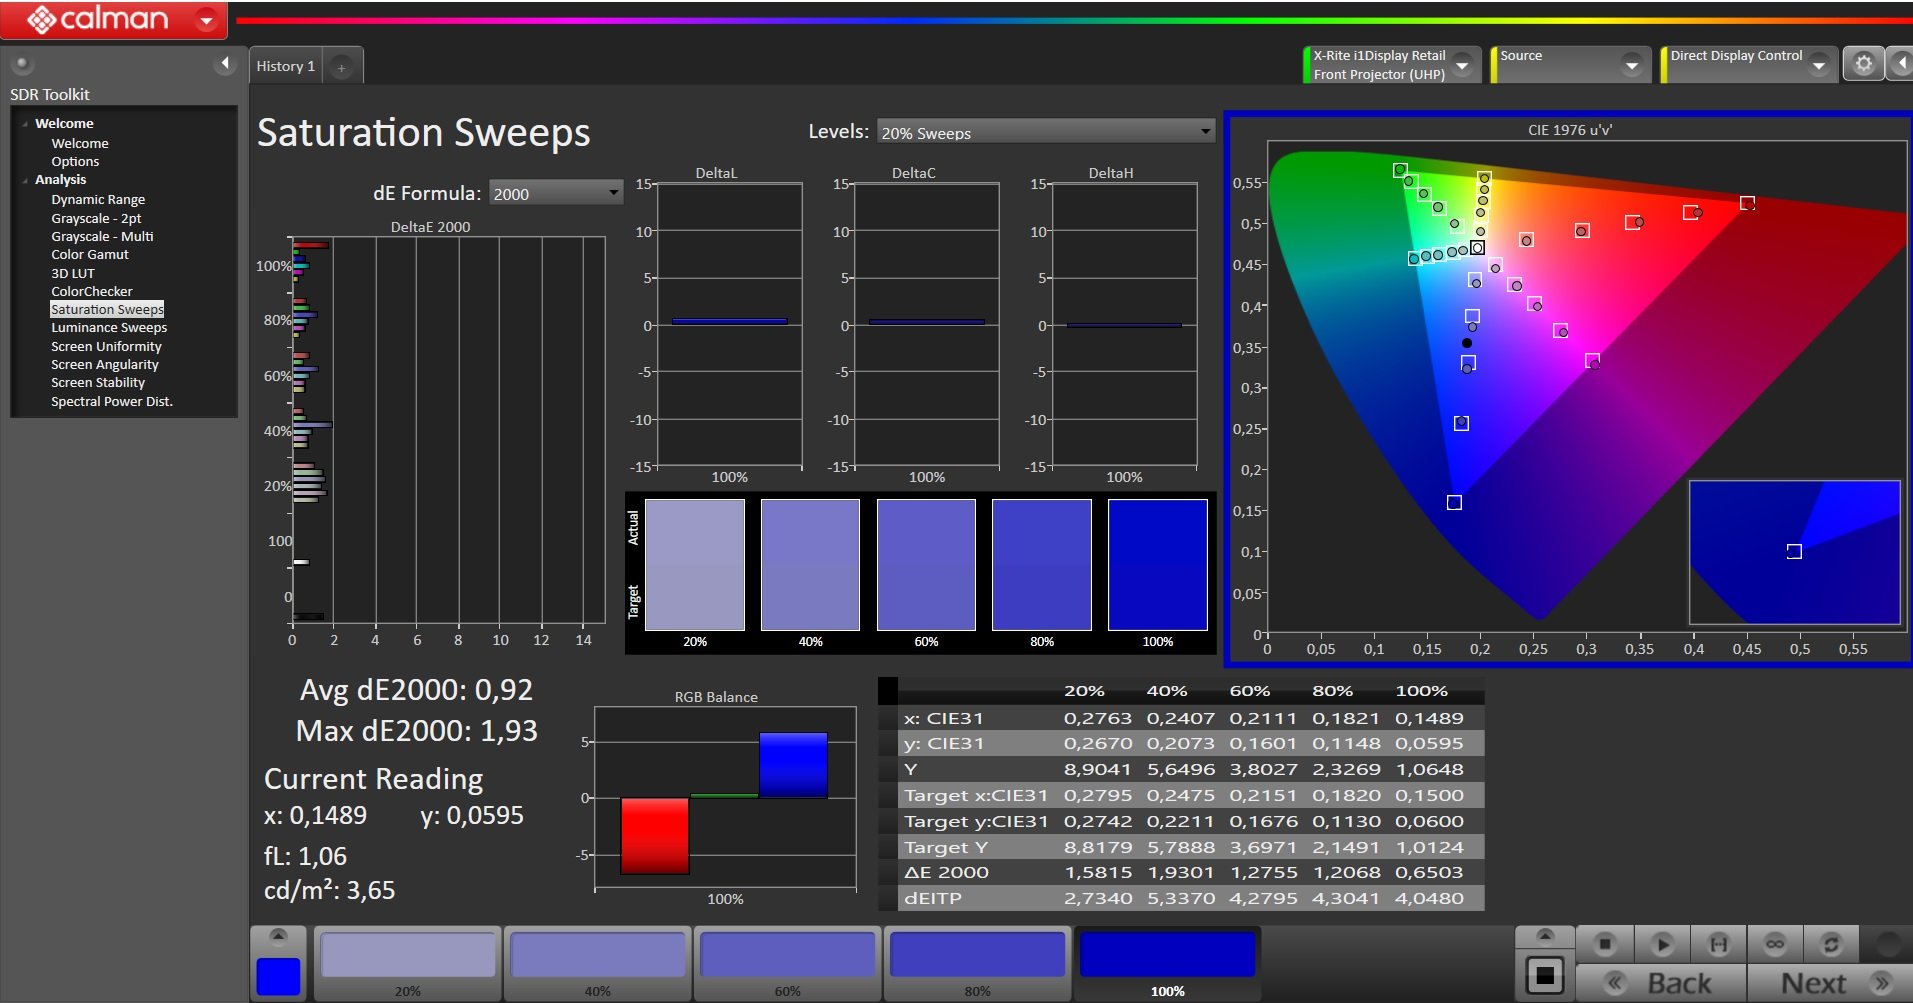1913x1003 pixels.
Task: Expand the X-Rite i1Display Retail meter dropdown
Action: click(x=1462, y=65)
